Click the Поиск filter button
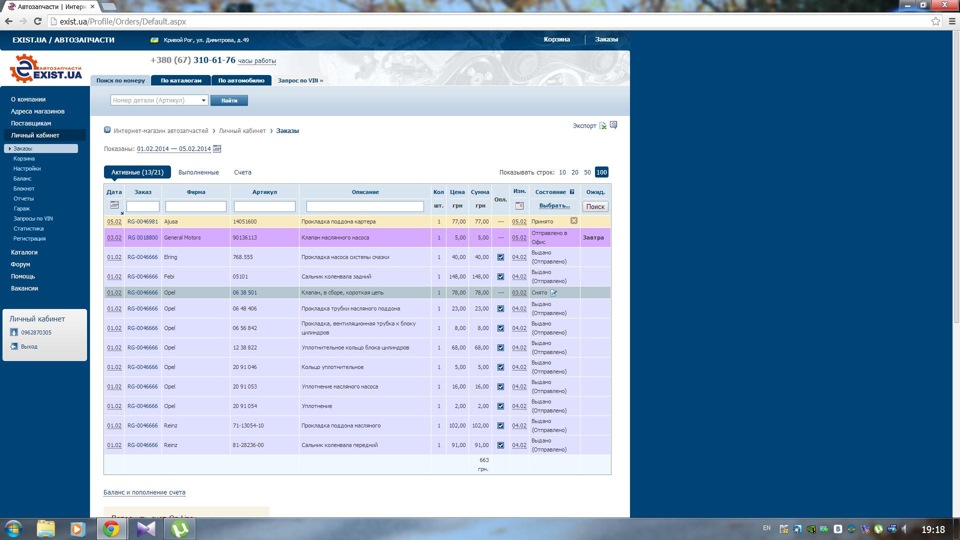Viewport: 960px width, 540px height. tap(595, 206)
